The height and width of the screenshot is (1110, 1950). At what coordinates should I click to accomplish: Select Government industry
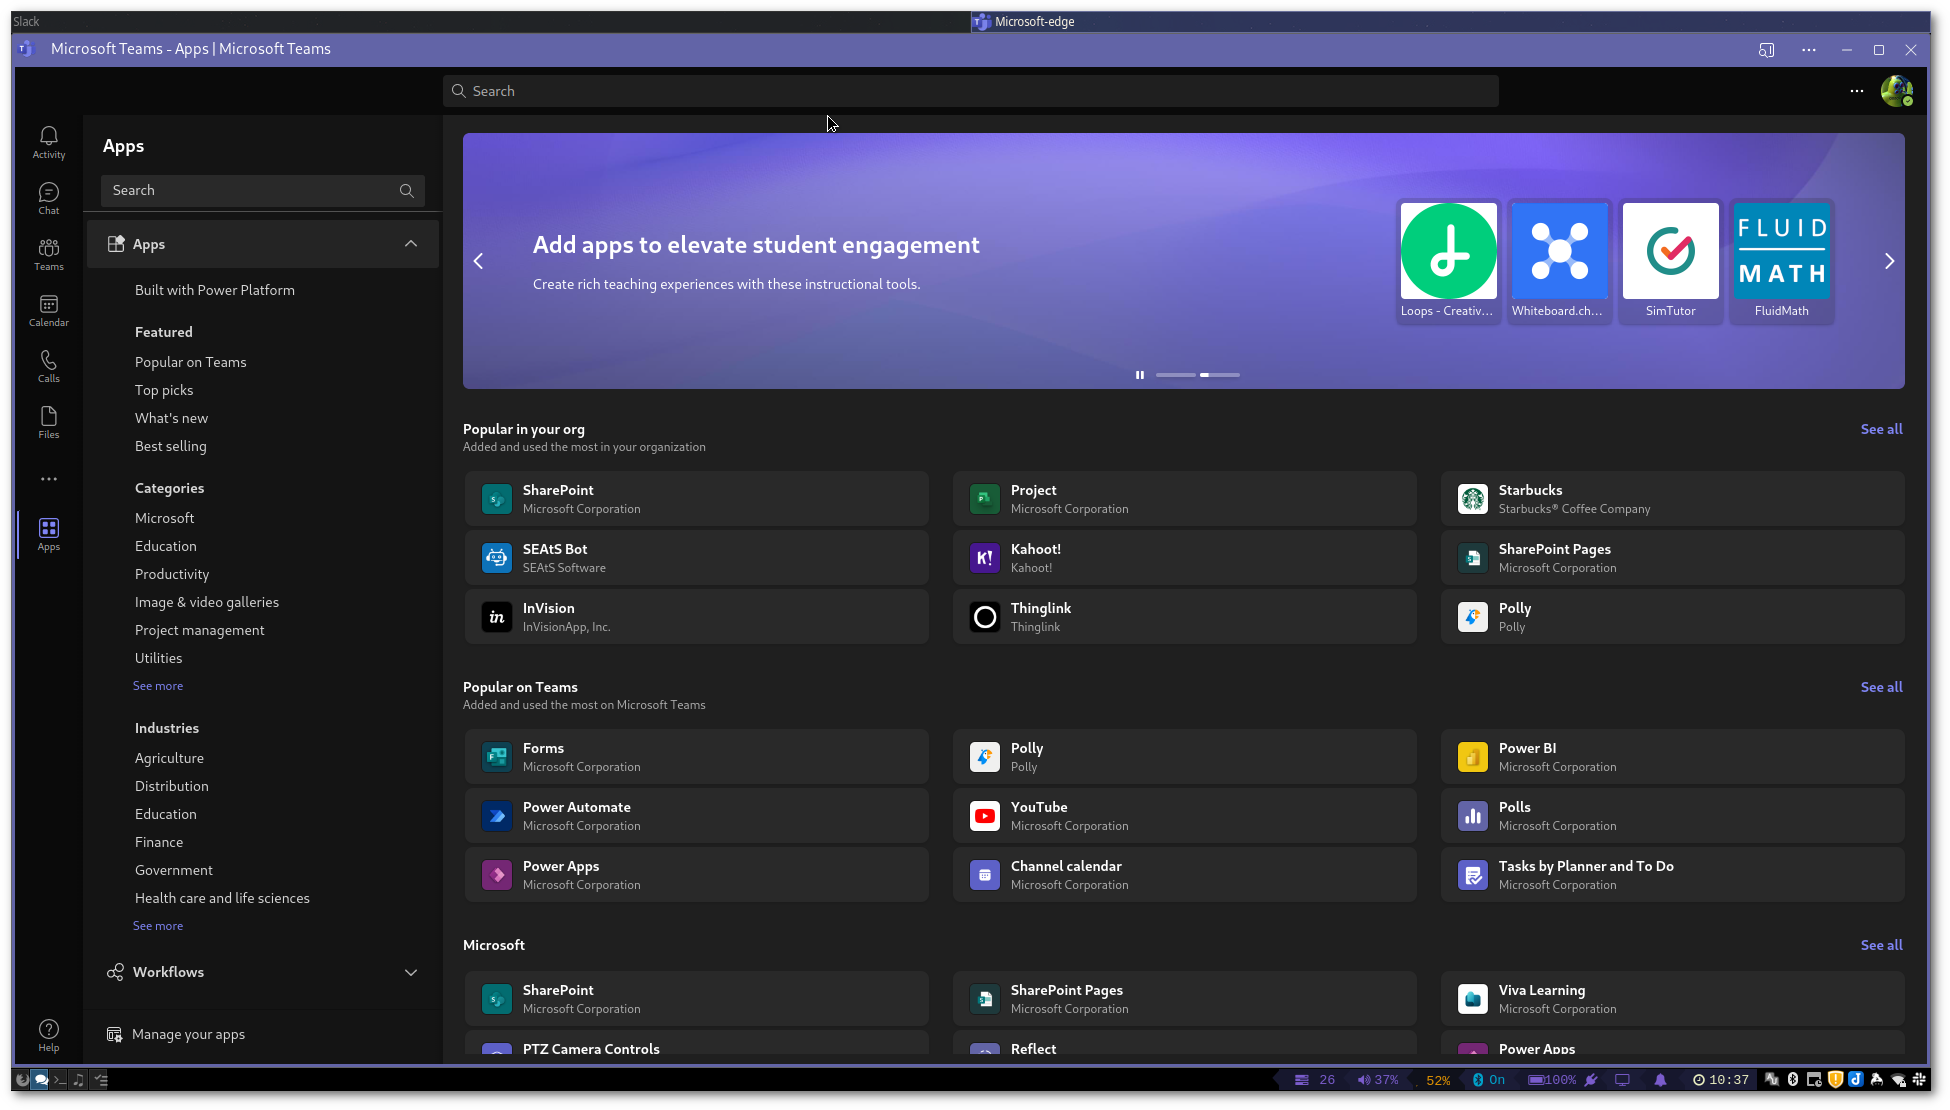(174, 870)
